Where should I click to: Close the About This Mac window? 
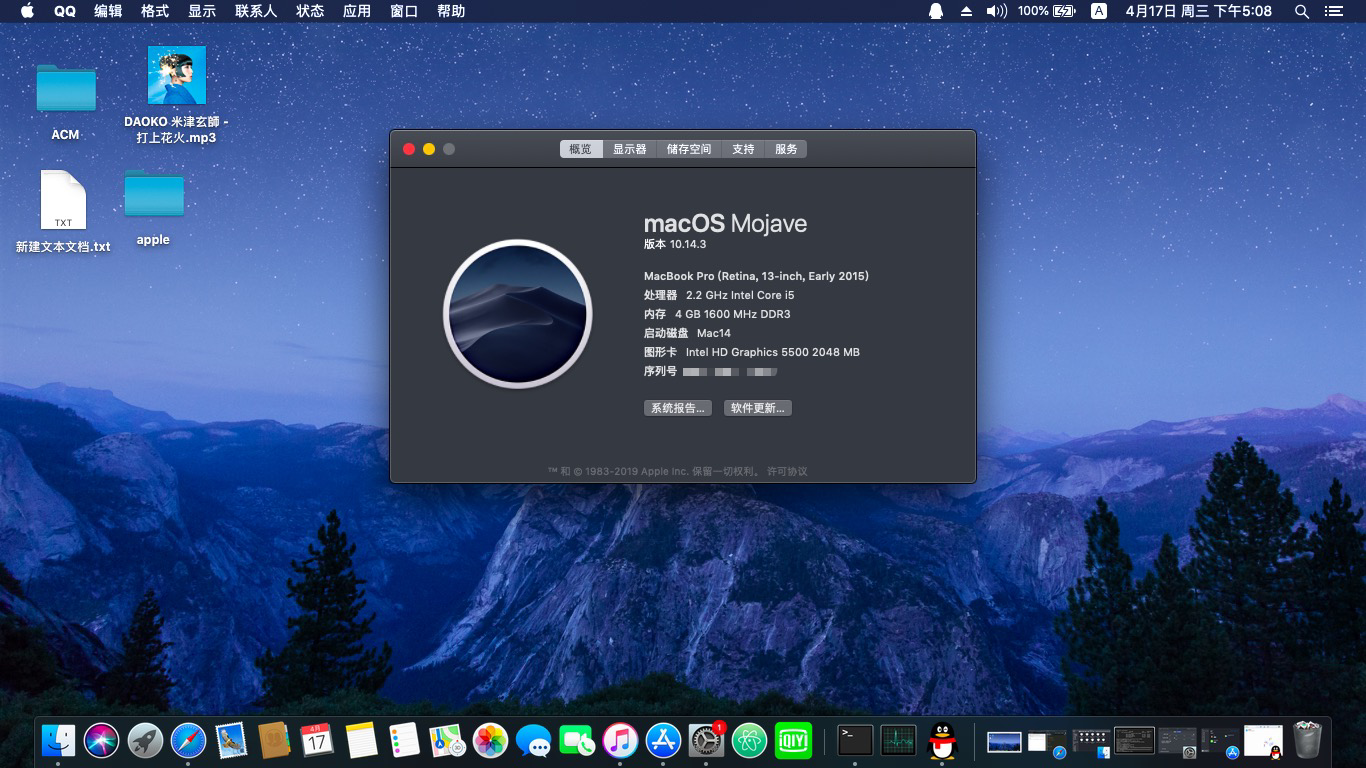pos(409,149)
